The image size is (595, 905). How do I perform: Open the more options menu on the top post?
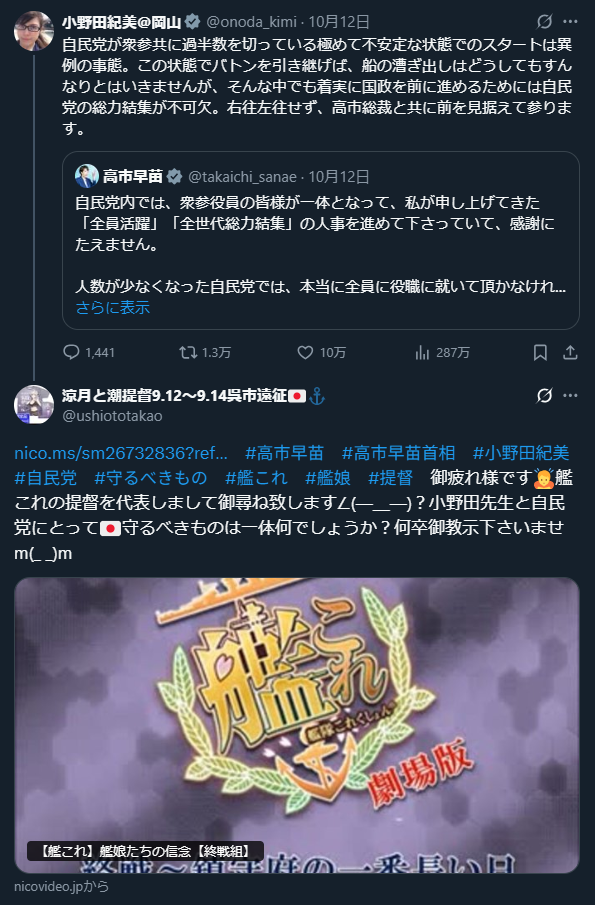pyautogui.click(x=570, y=22)
